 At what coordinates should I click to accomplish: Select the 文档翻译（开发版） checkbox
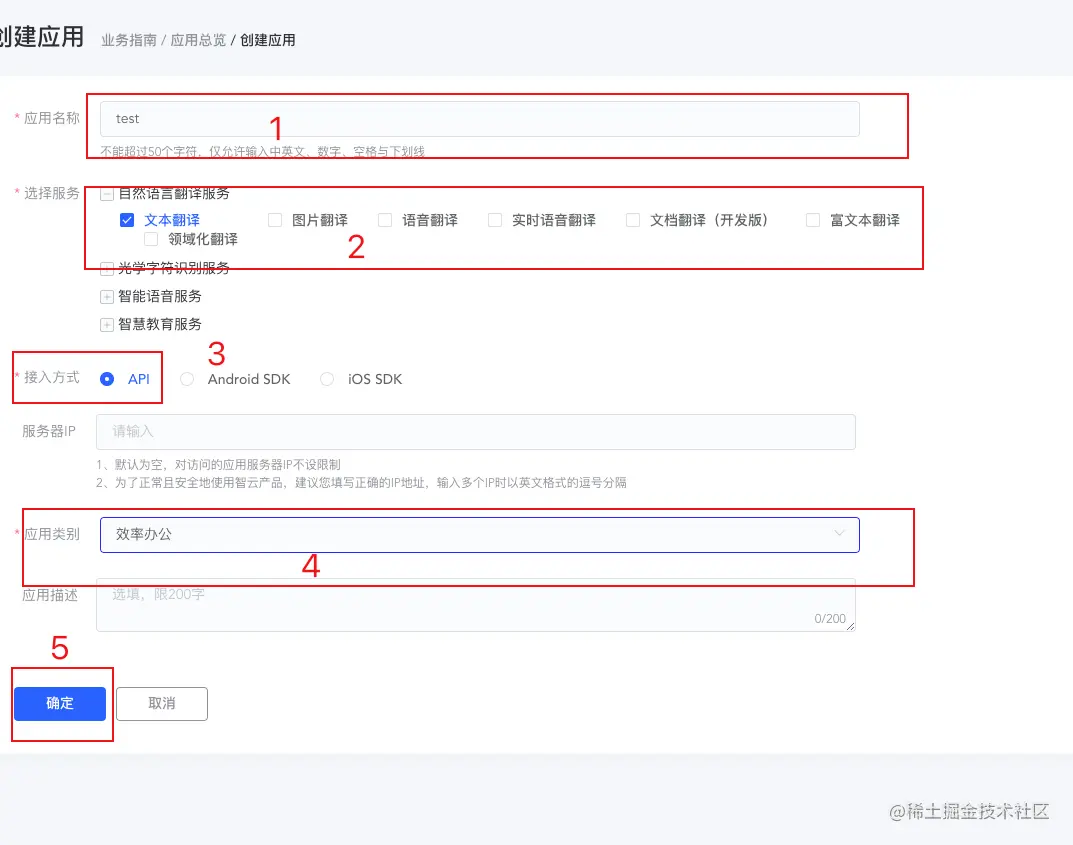[x=633, y=220]
